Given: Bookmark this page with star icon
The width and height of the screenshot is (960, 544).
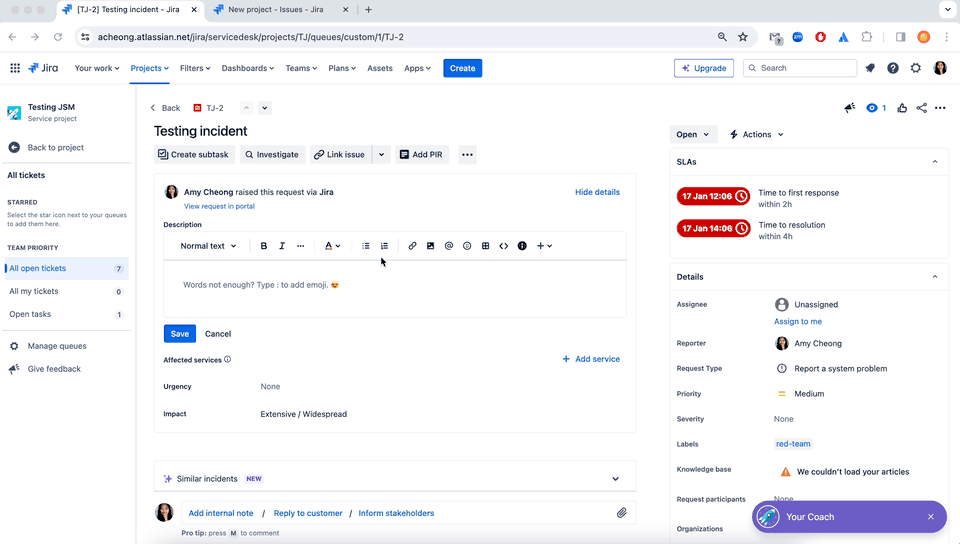Looking at the screenshot, I should [743, 37].
